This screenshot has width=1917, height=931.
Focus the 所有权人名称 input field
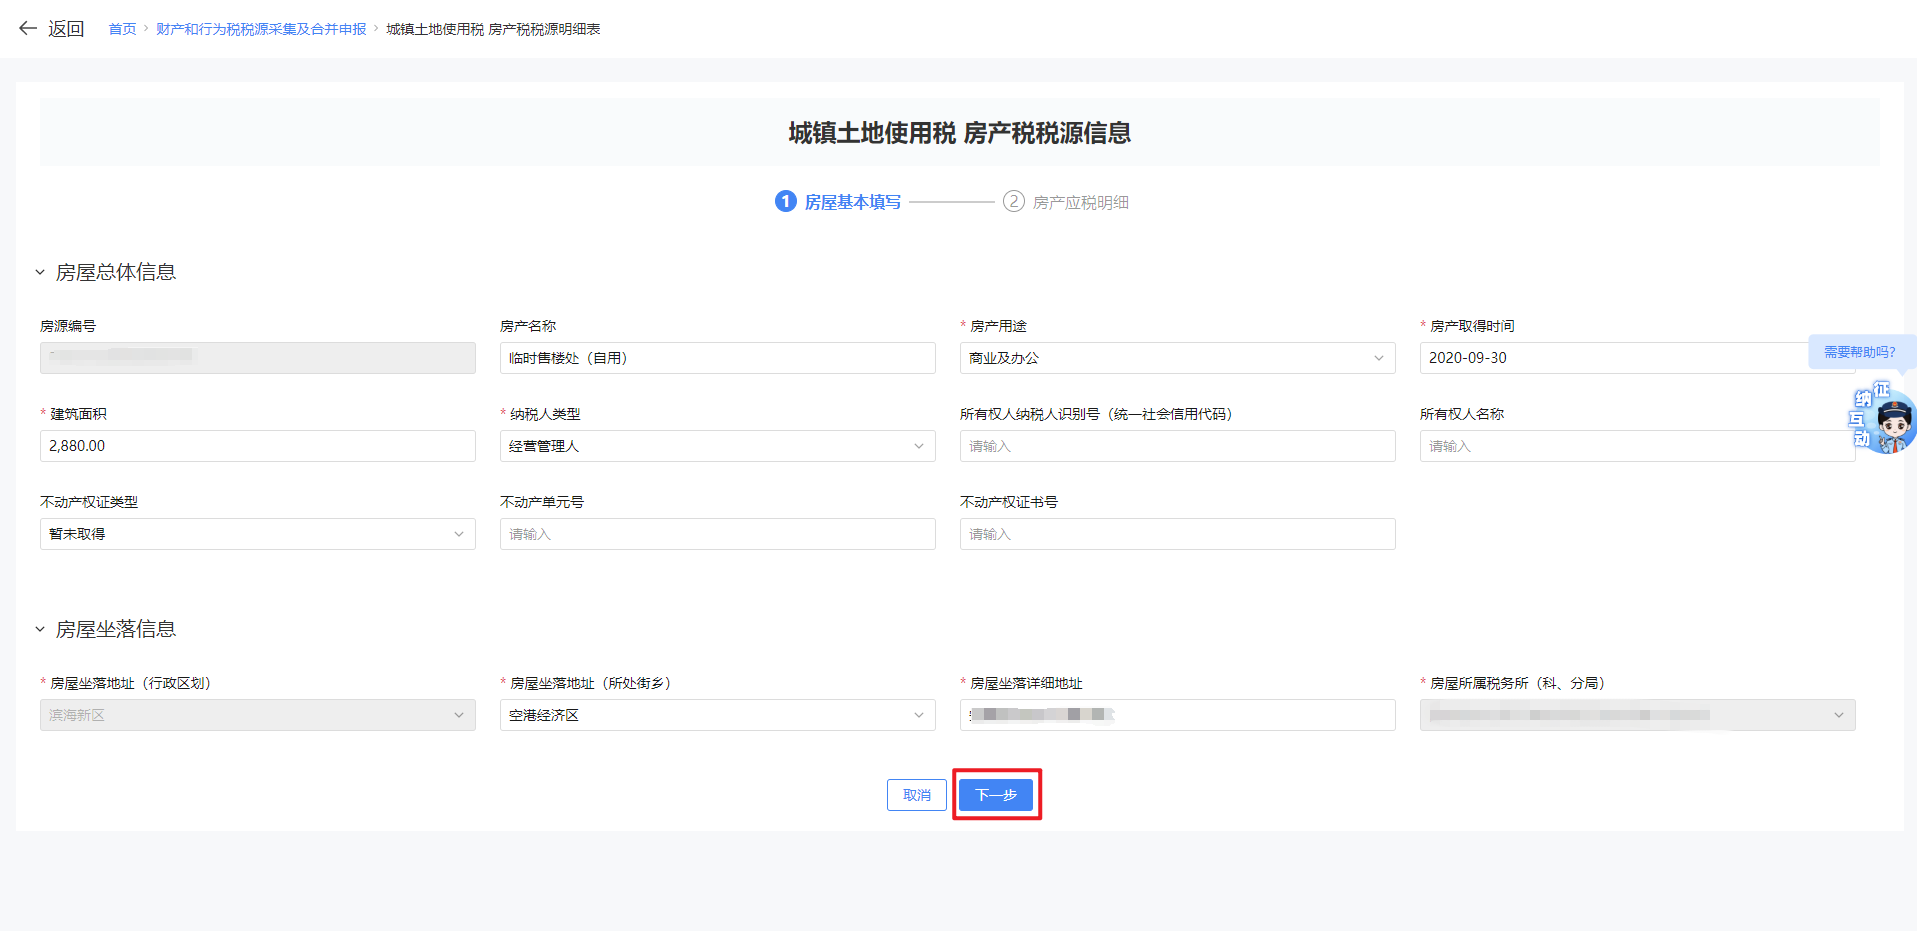1636,446
